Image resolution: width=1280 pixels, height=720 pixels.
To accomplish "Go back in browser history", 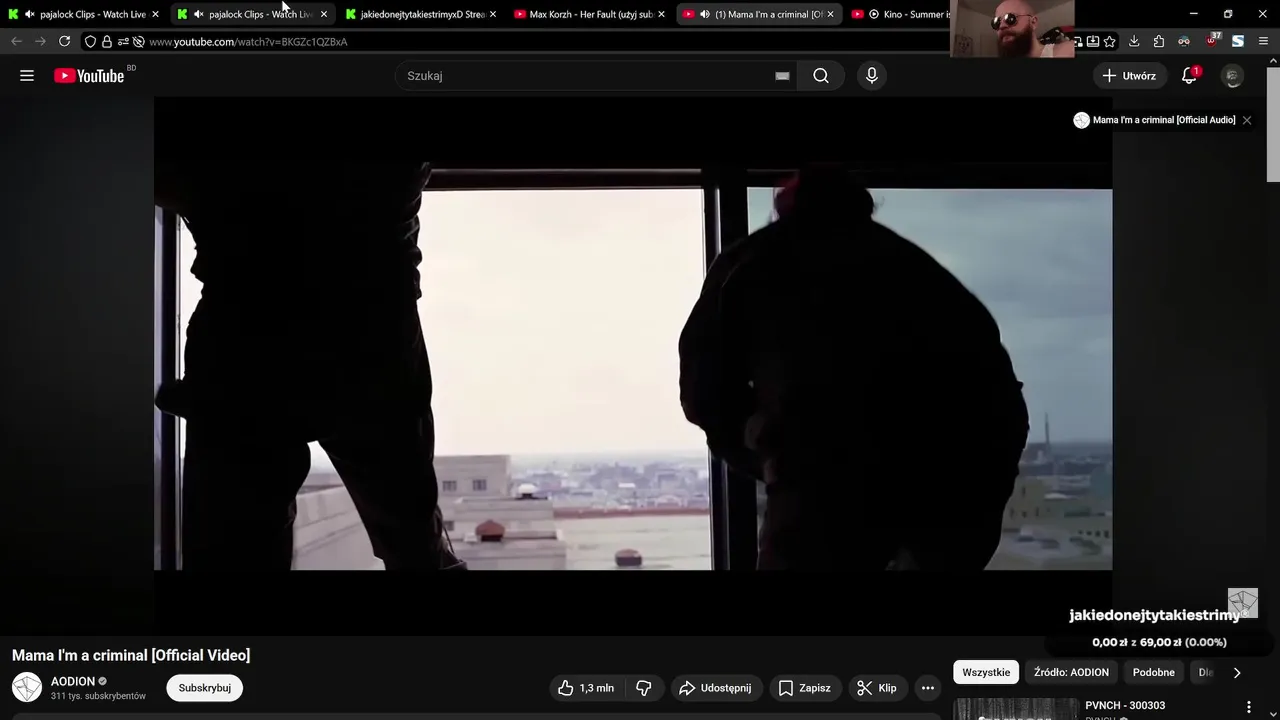I will [16, 41].
